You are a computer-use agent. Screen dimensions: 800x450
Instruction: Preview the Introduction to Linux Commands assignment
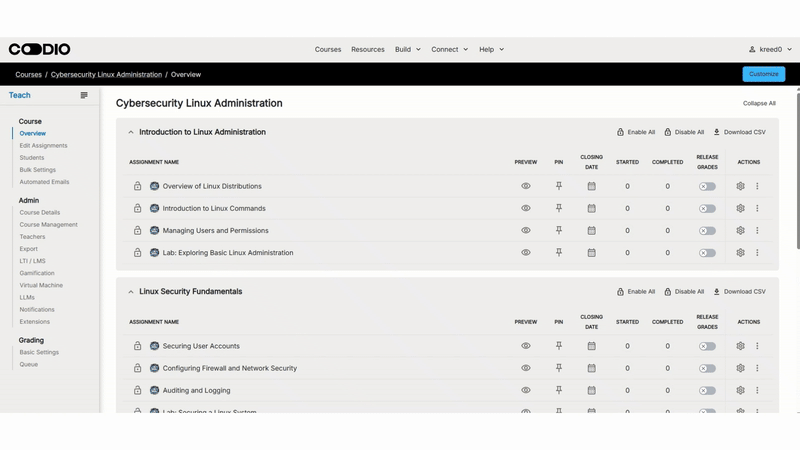[526, 208]
